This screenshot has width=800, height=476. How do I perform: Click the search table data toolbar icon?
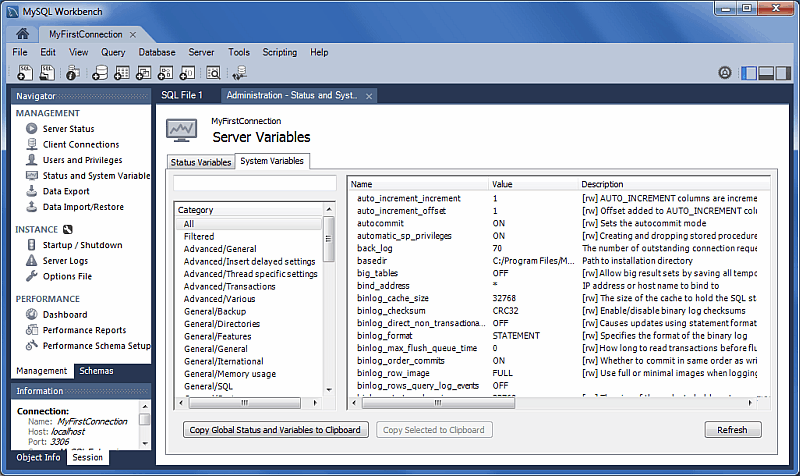(x=213, y=73)
